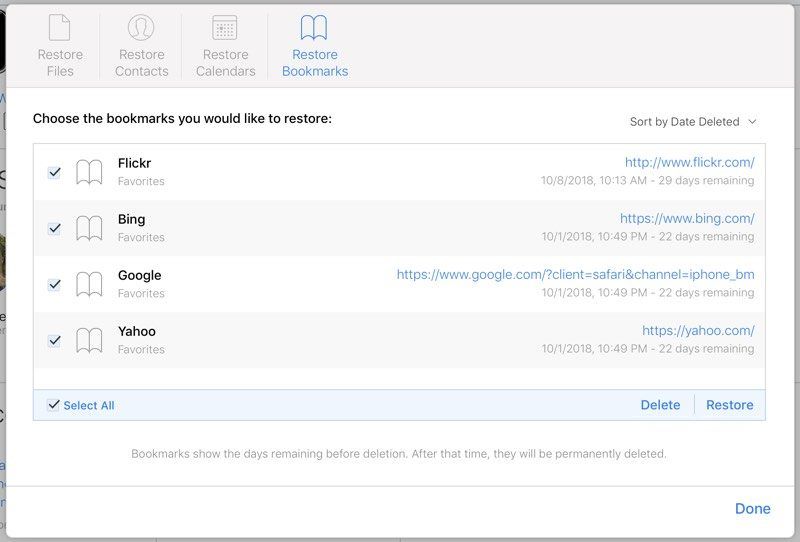Click the Restore Bookmarks book icon
800x542 pixels.
coord(314,27)
